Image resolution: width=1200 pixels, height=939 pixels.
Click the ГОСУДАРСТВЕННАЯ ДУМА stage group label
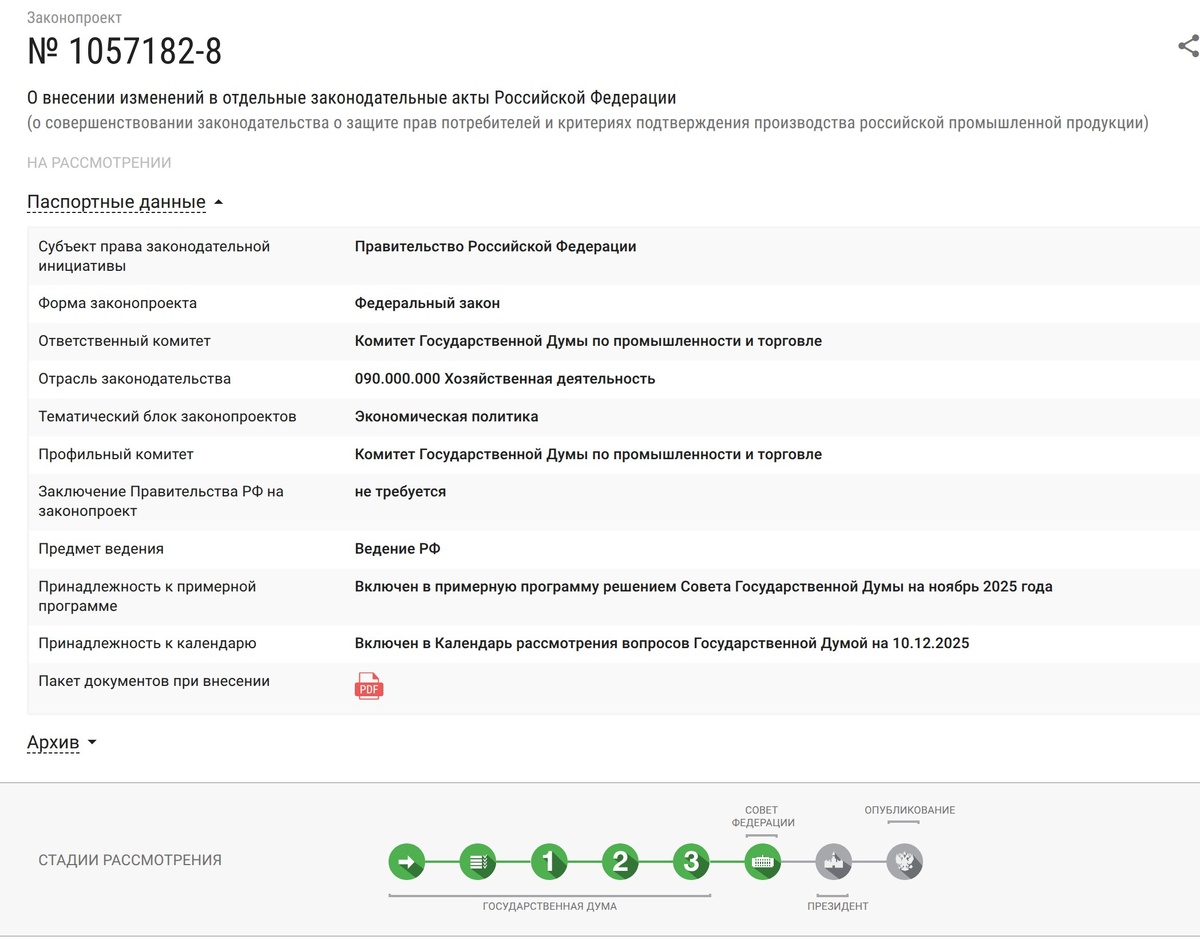coord(549,906)
